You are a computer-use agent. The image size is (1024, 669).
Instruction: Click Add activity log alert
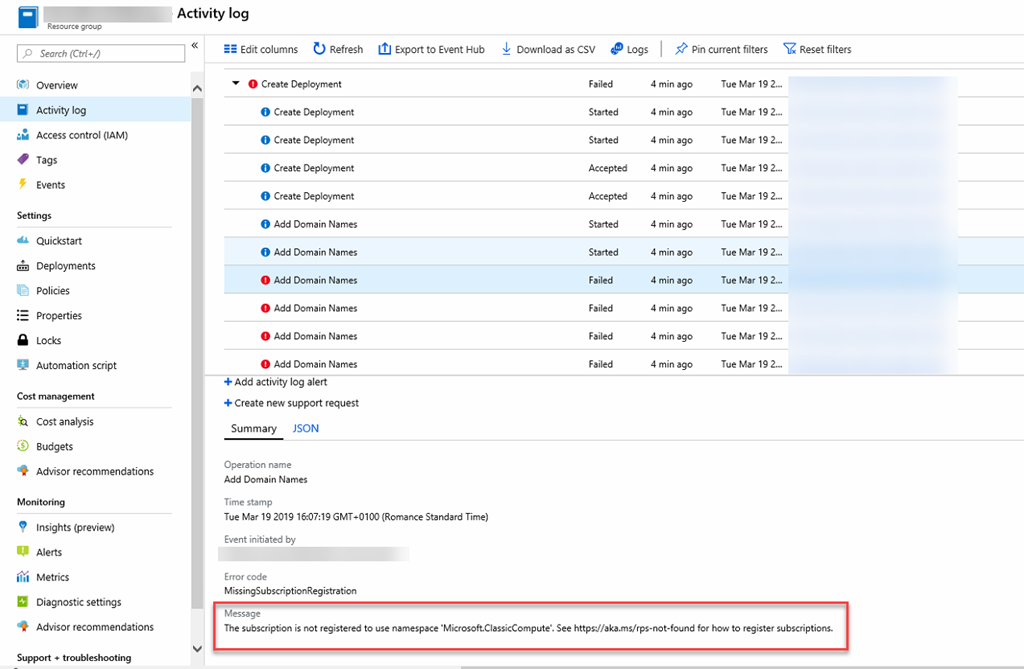275,382
